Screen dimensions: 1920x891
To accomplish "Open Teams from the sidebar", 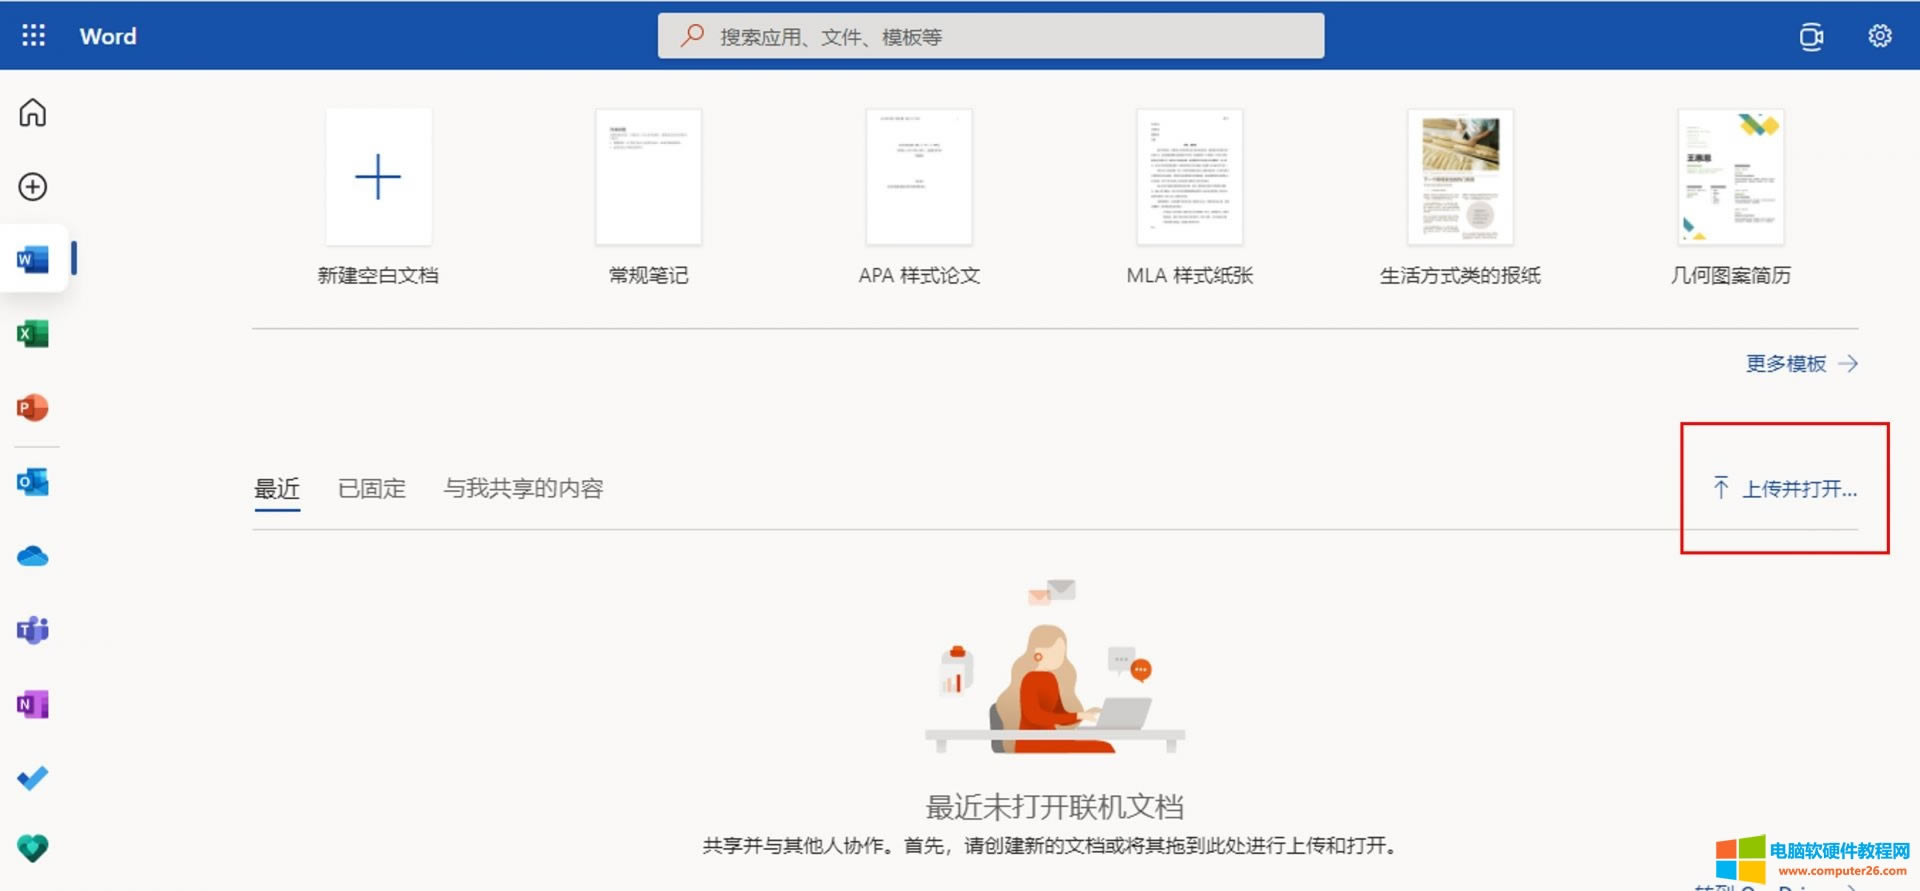I will (33, 630).
